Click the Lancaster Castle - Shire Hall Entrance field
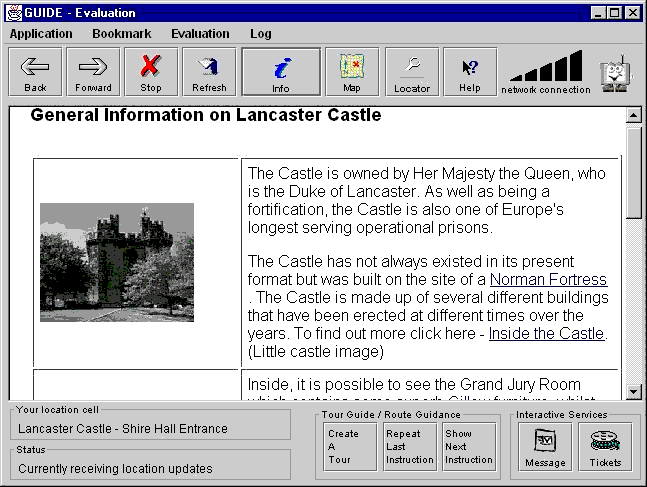Viewport: 647px width, 487px height. click(x=151, y=429)
